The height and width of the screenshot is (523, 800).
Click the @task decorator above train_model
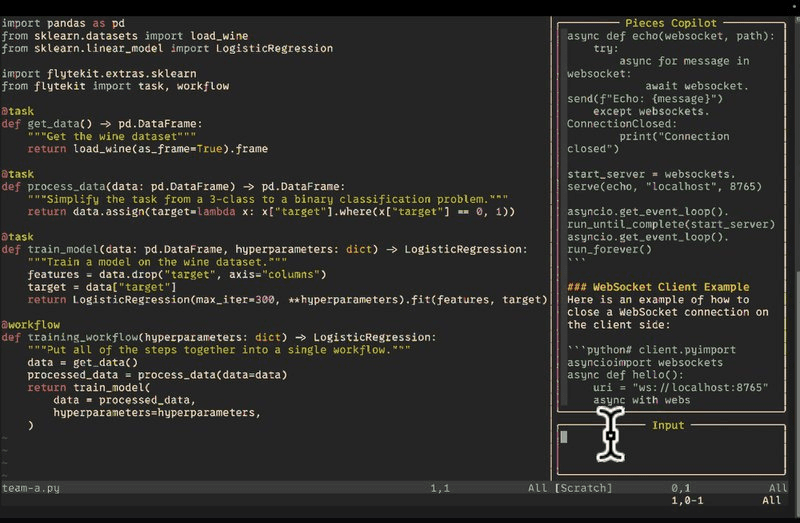(18, 236)
